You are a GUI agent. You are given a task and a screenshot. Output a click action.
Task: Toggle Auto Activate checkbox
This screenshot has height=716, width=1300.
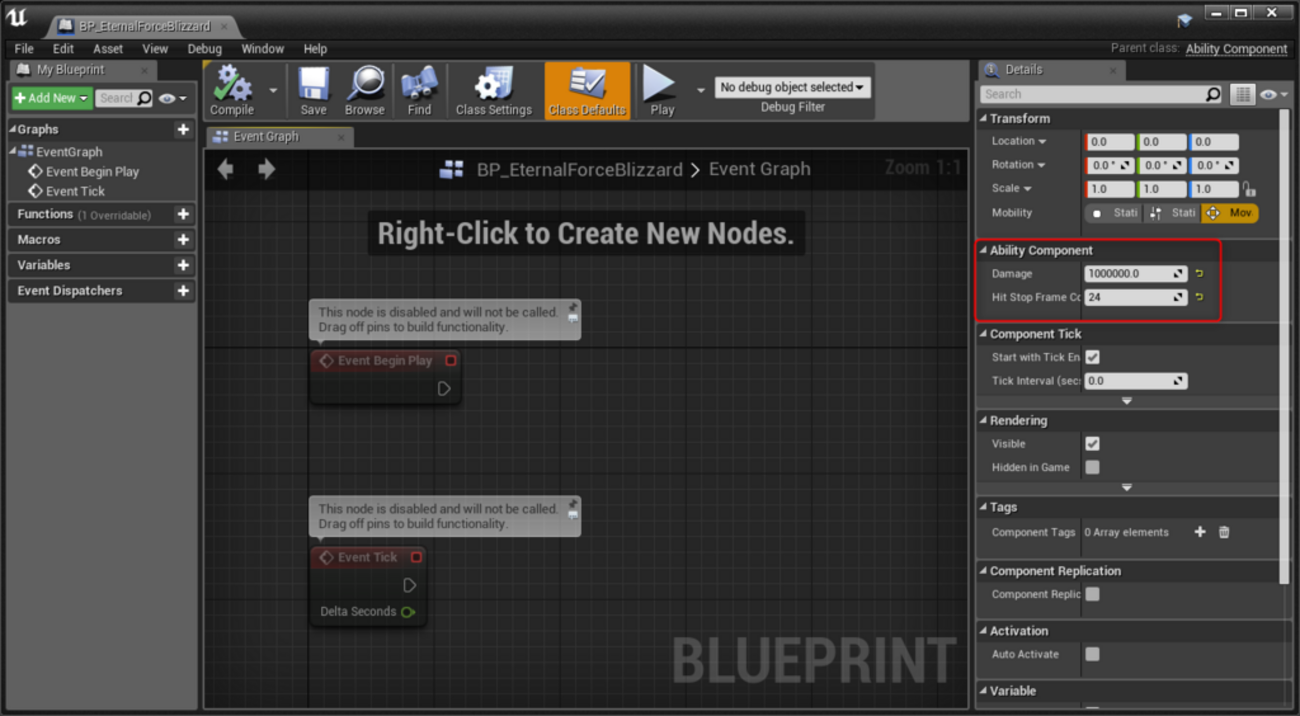tap(1092, 654)
